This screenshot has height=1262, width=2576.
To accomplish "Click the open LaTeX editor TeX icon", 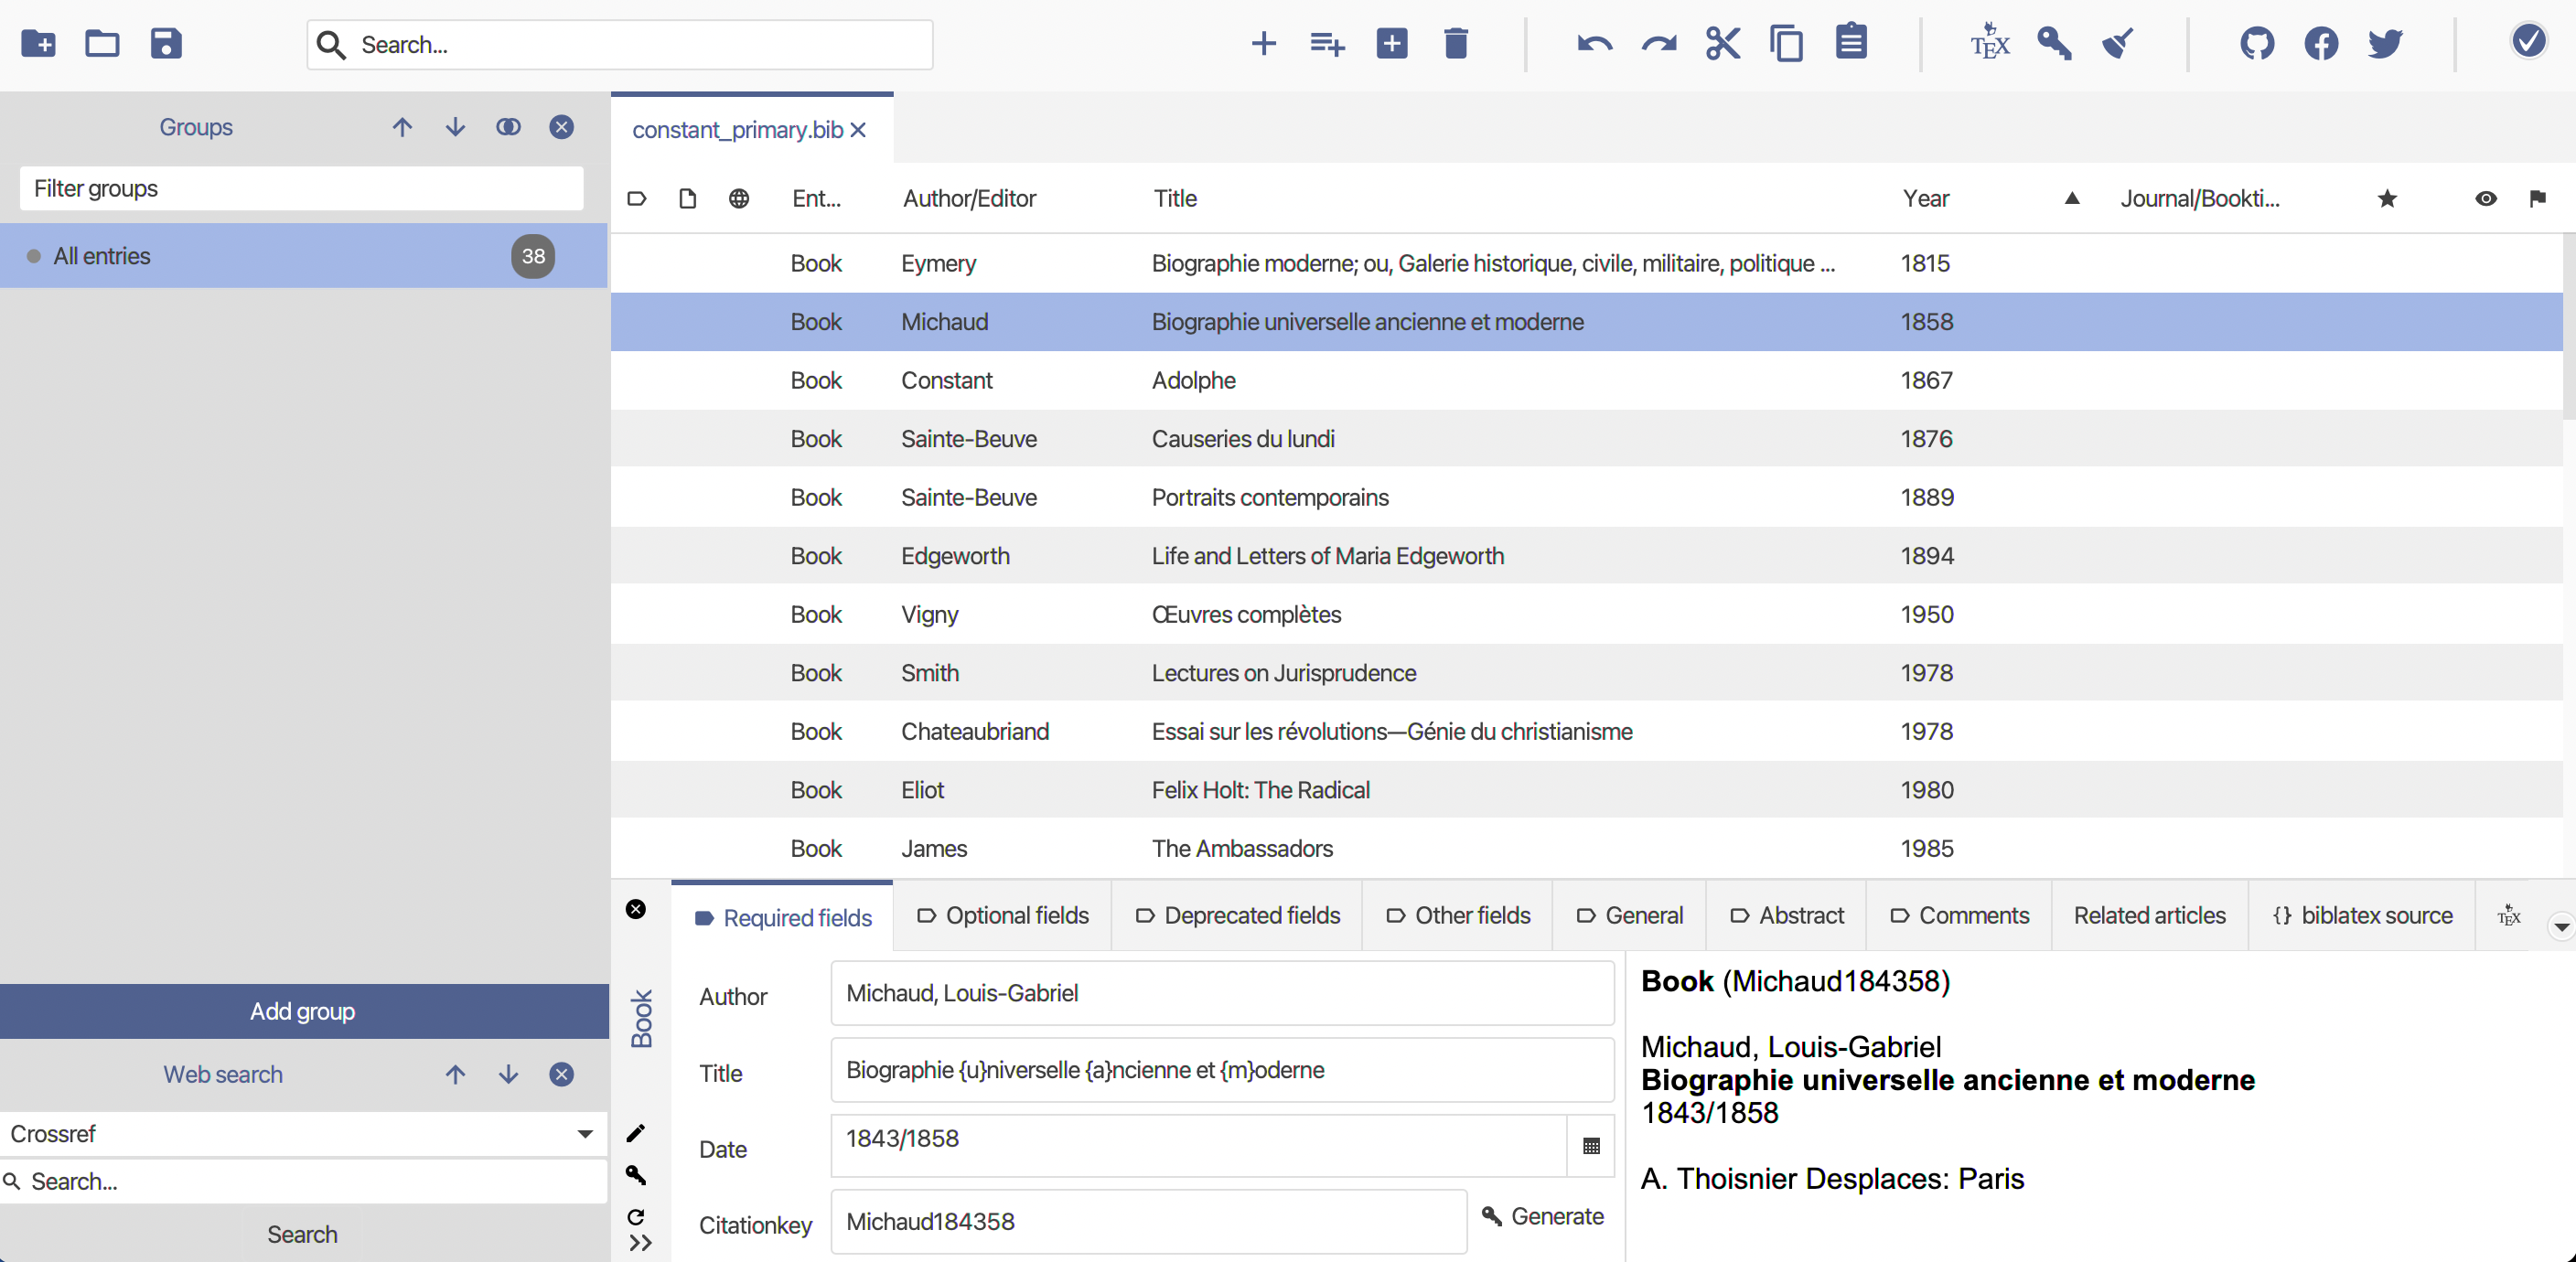I will pyautogui.click(x=1989, y=44).
